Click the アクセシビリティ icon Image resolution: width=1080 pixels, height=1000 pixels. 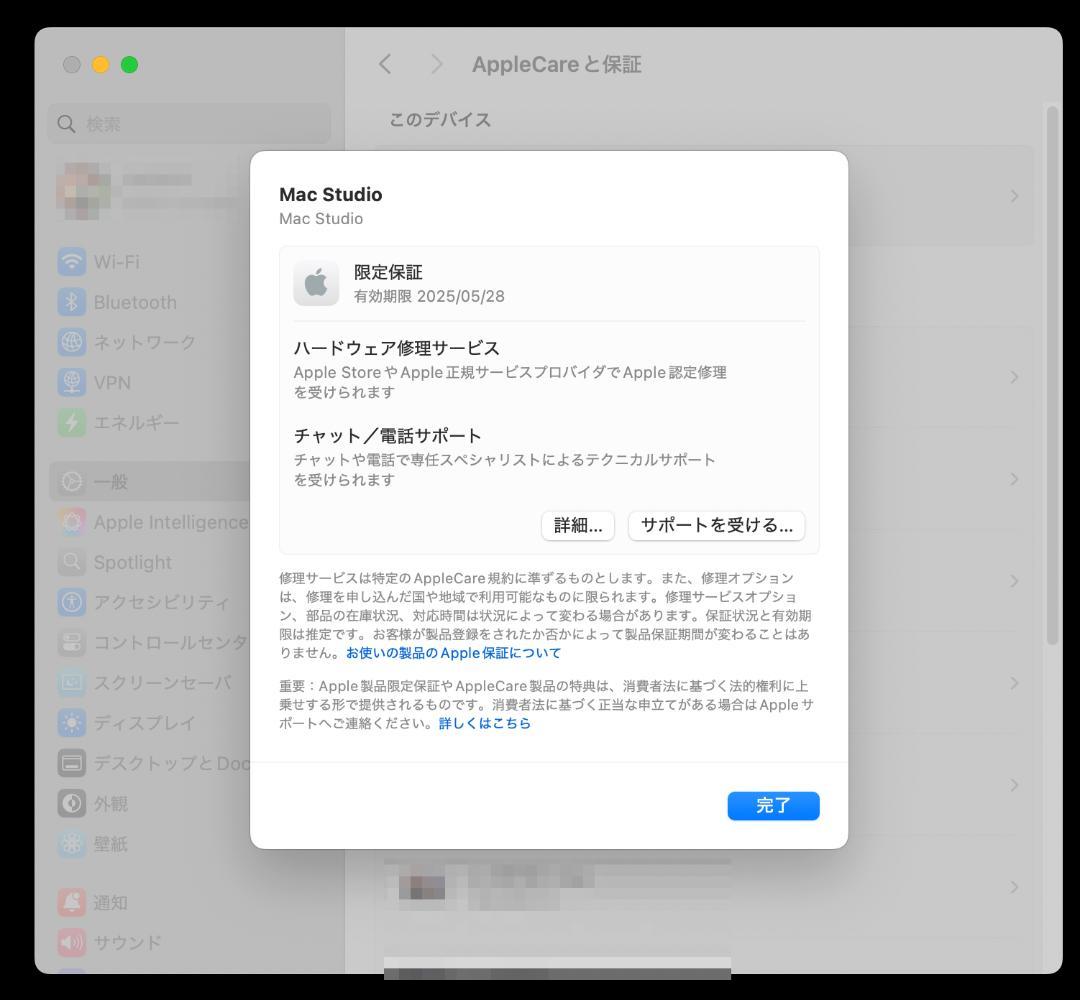click(x=71, y=602)
